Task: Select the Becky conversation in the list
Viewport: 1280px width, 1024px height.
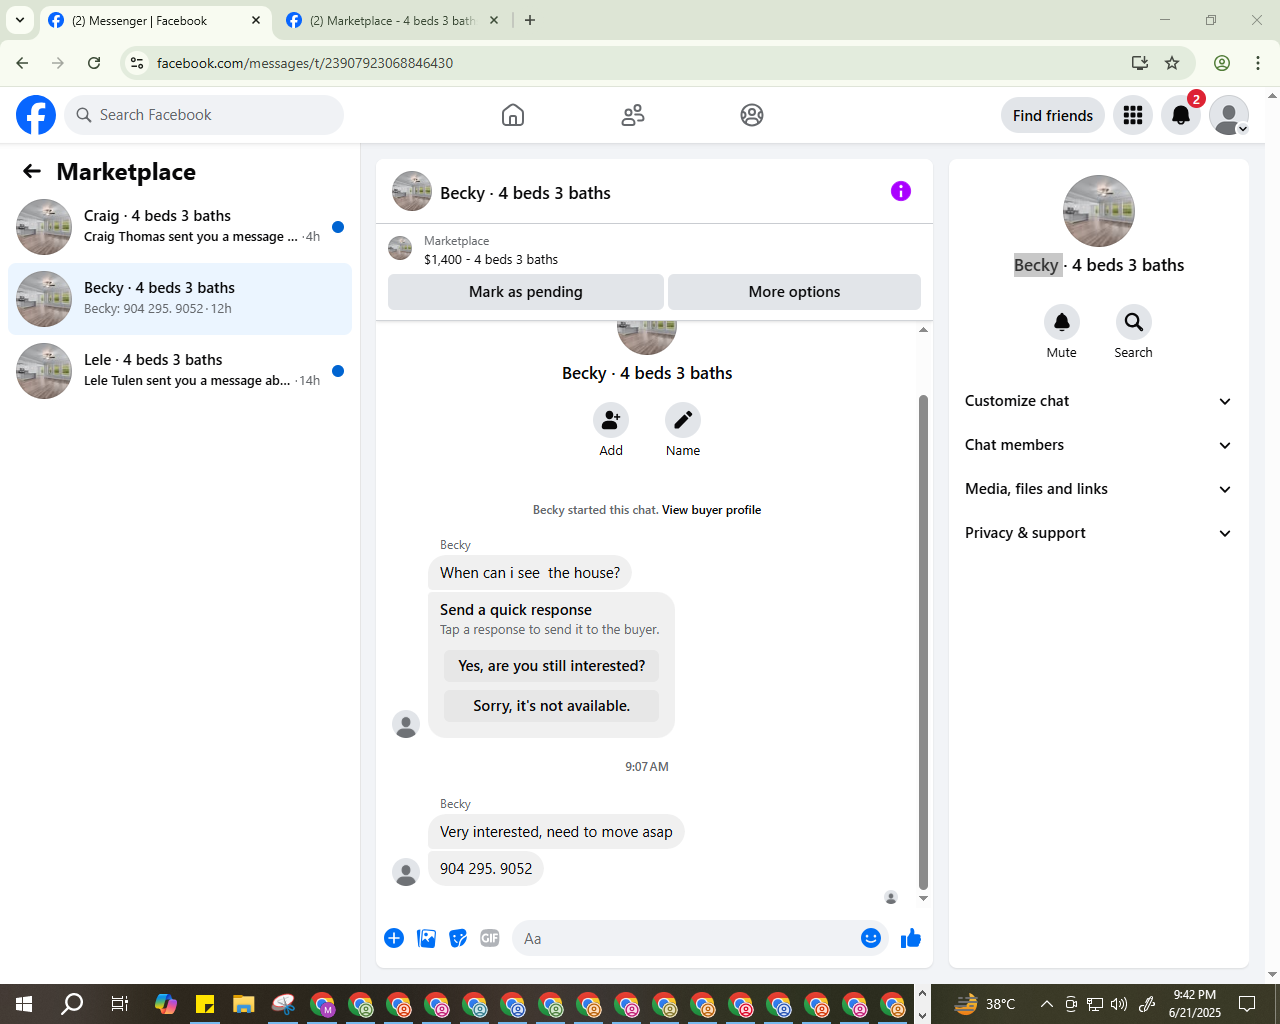Action: pyautogui.click(x=180, y=299)
